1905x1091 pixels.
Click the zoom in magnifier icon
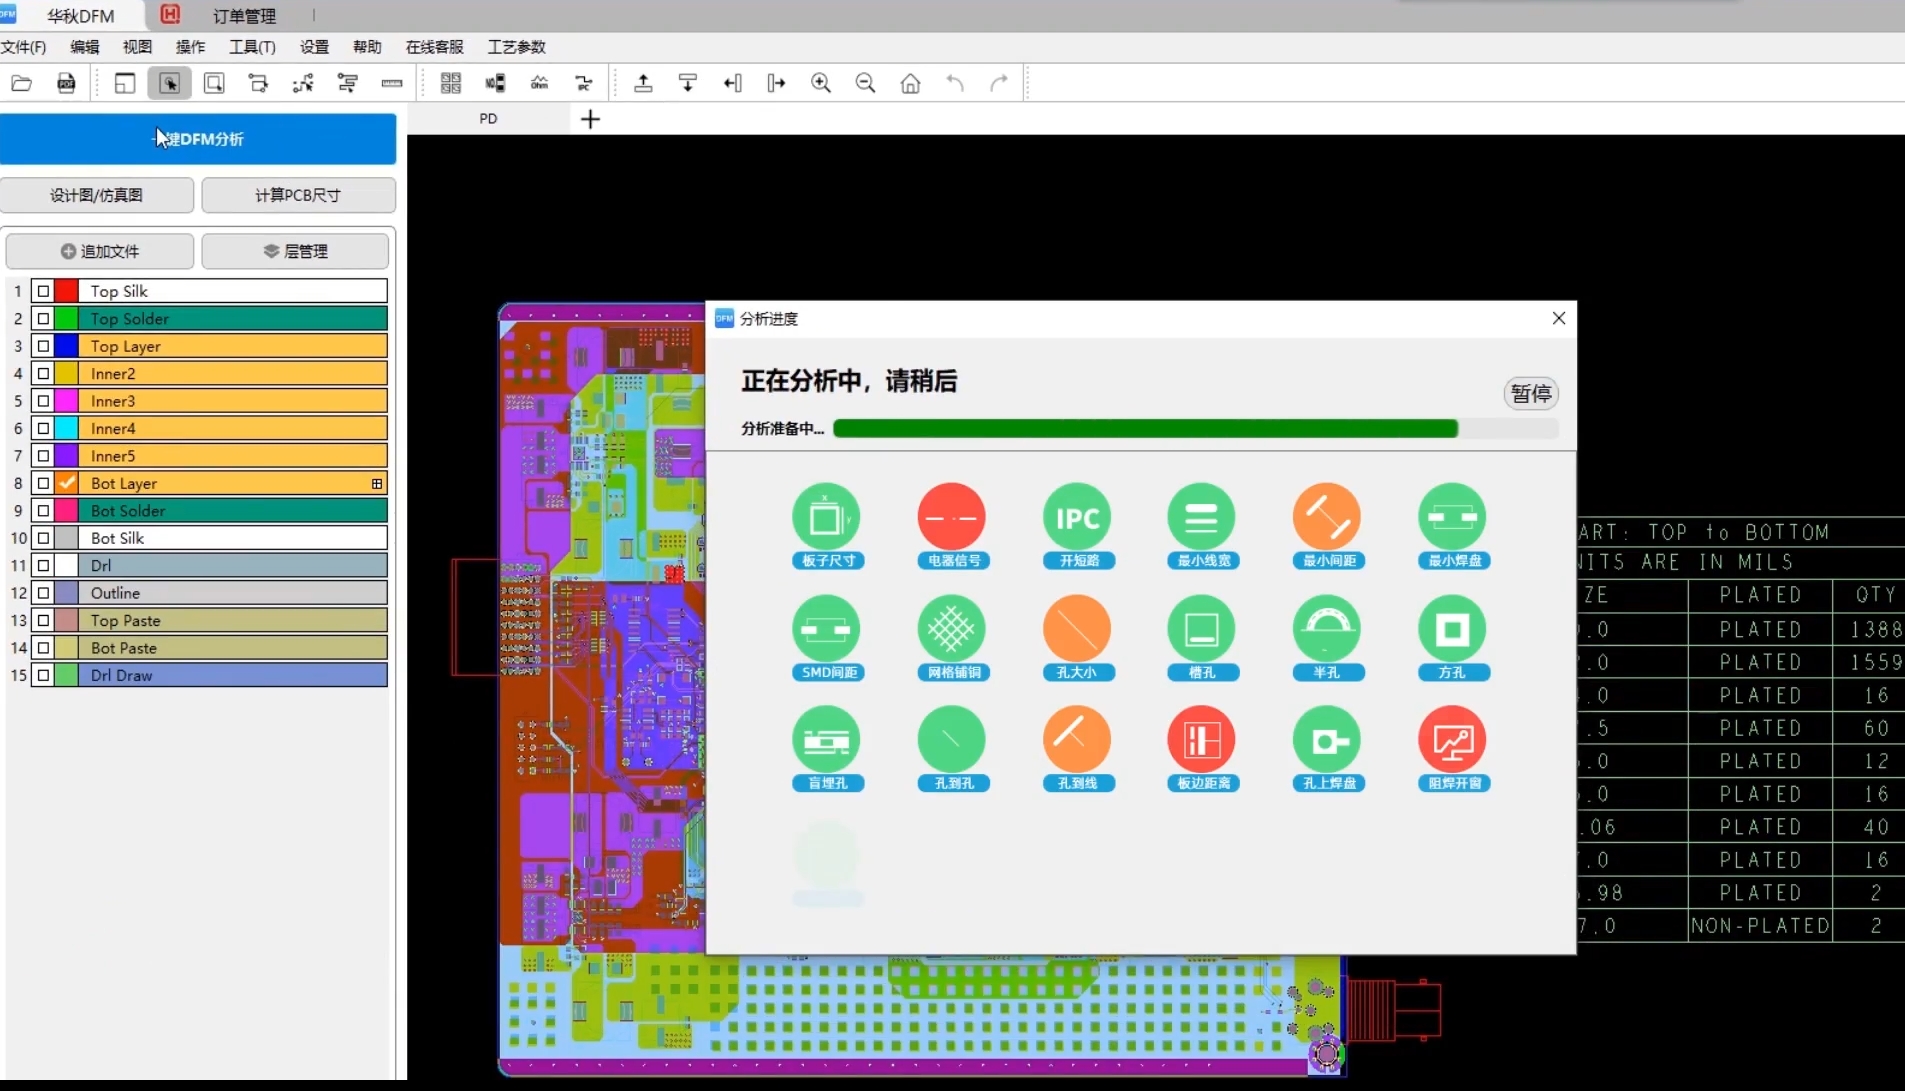(x=821, y=83)
